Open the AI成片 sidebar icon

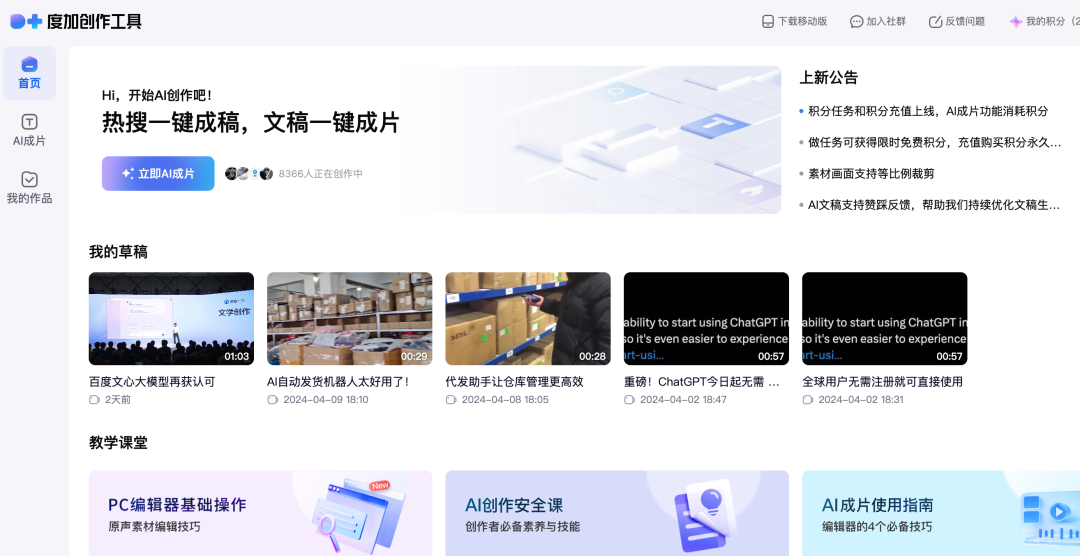[30, 122]
